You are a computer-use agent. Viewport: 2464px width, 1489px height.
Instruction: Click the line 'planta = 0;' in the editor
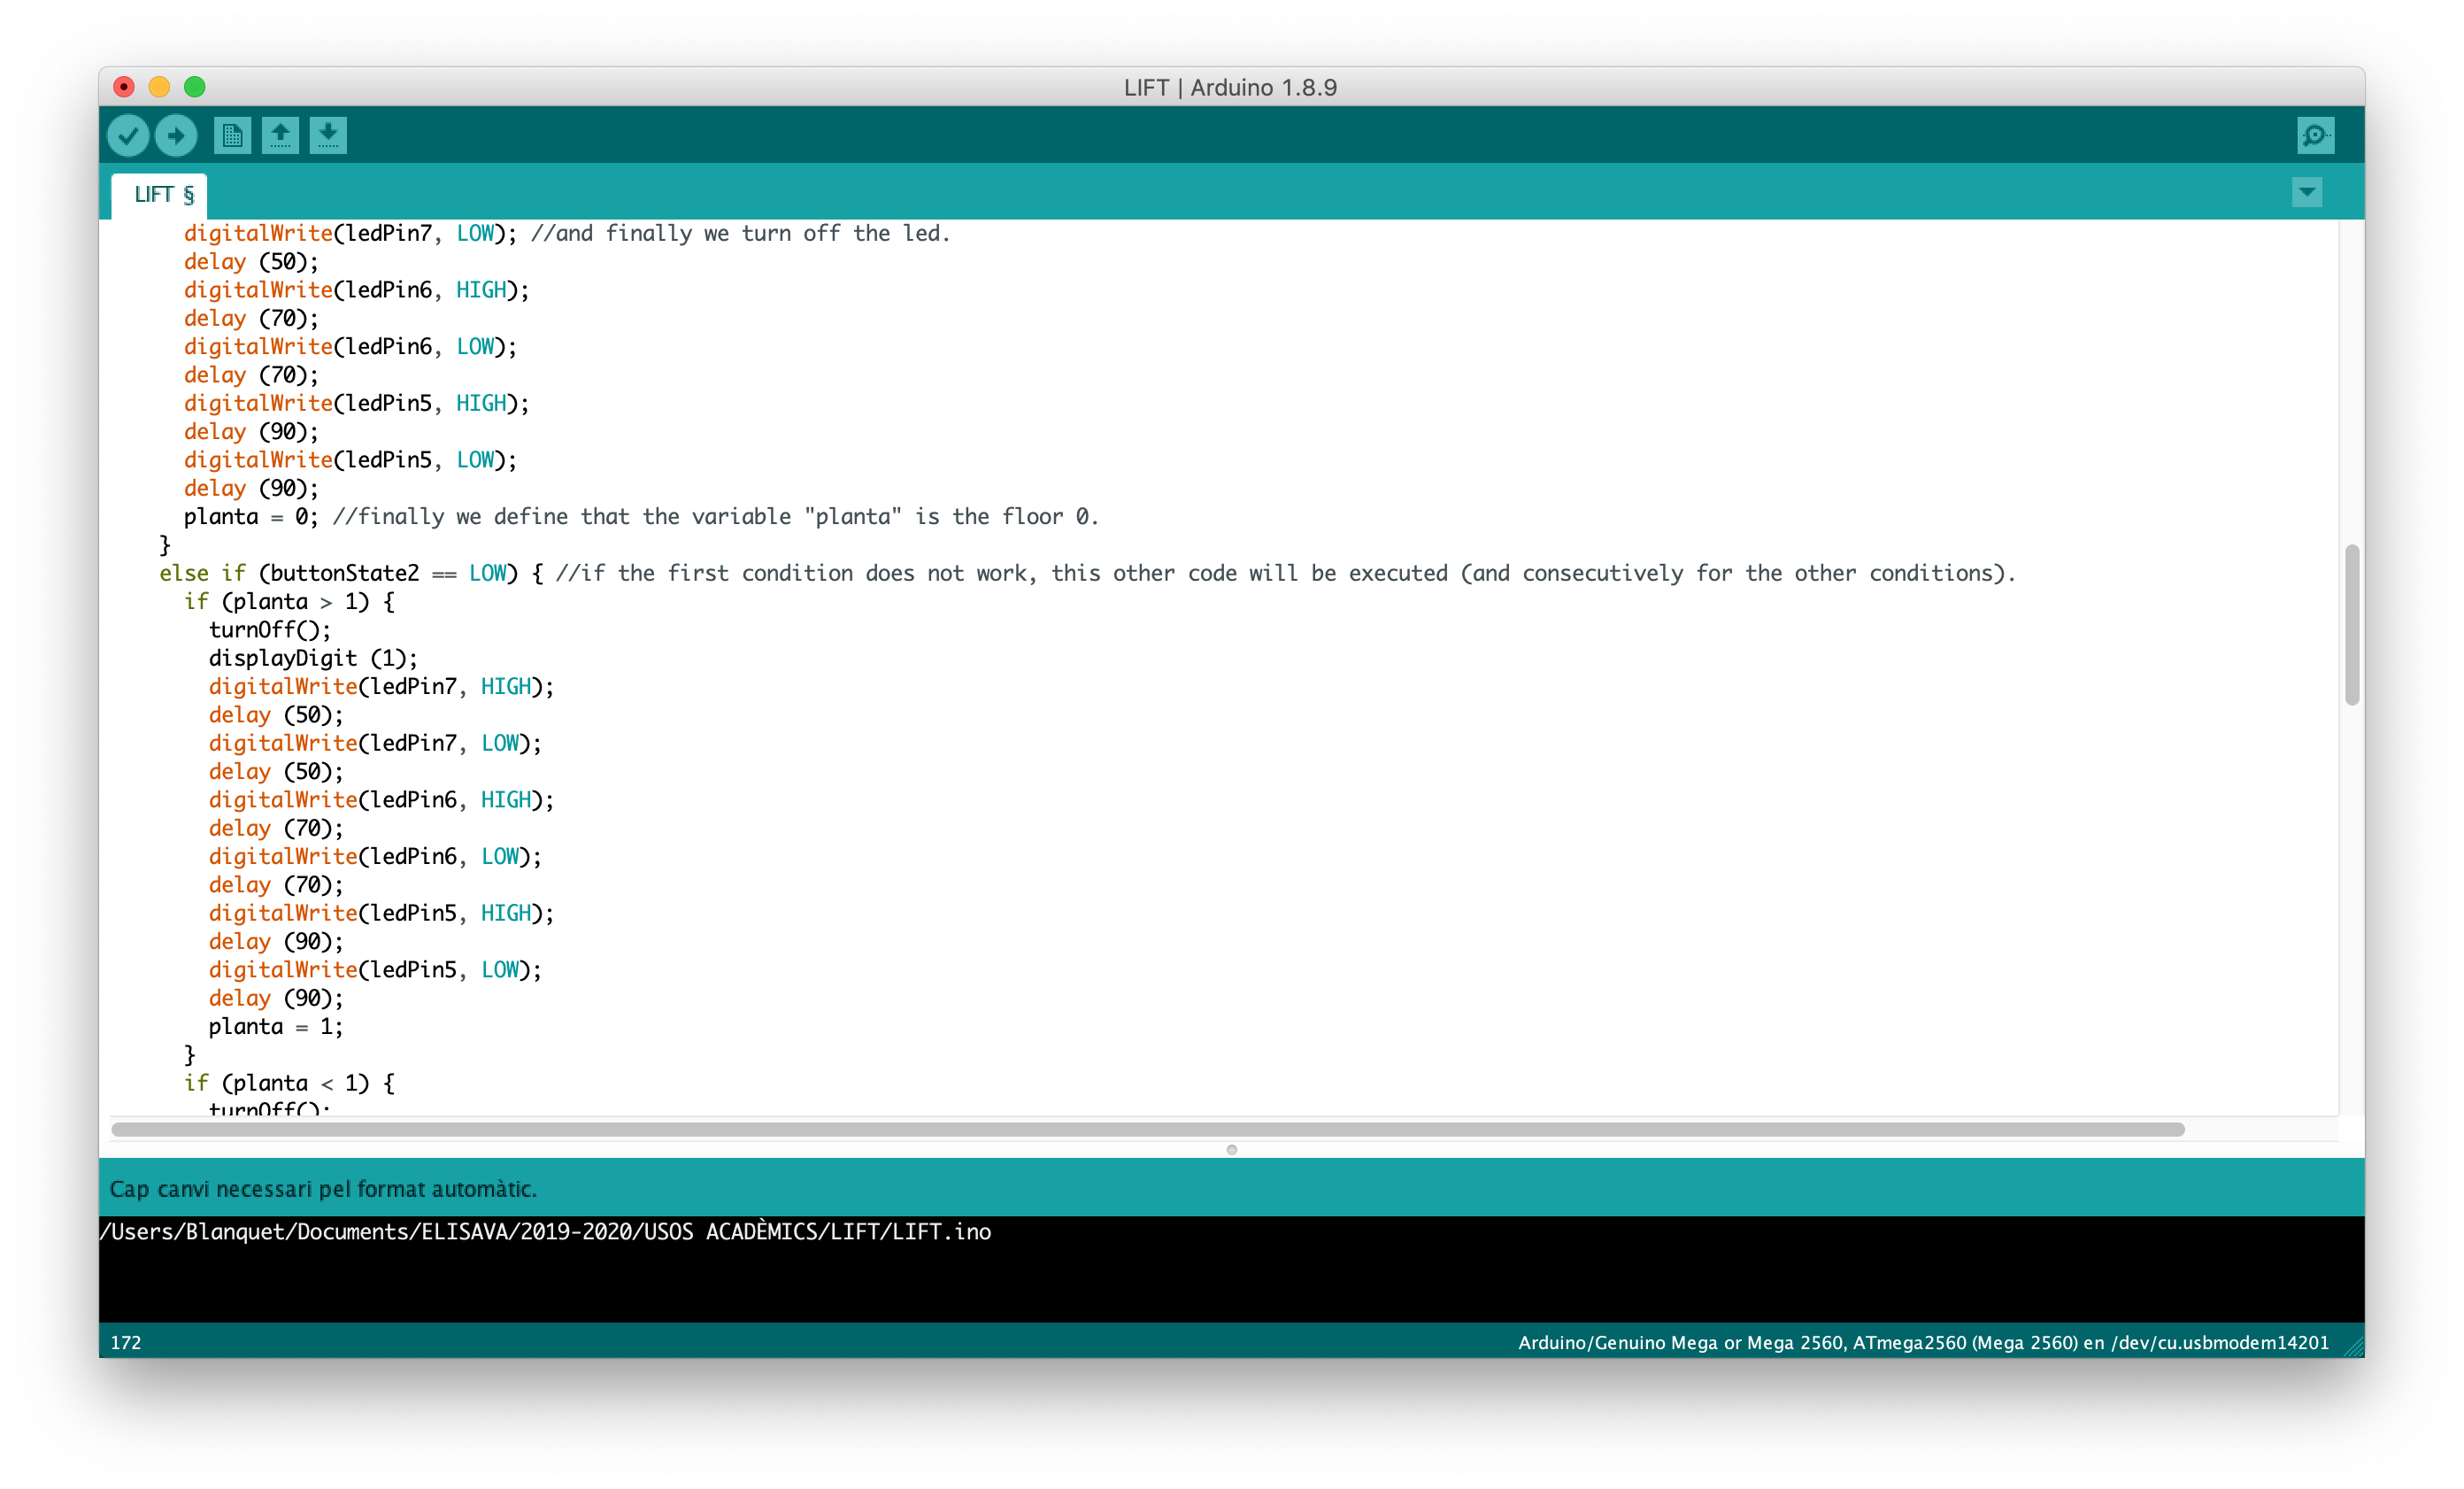click(251, 517)
